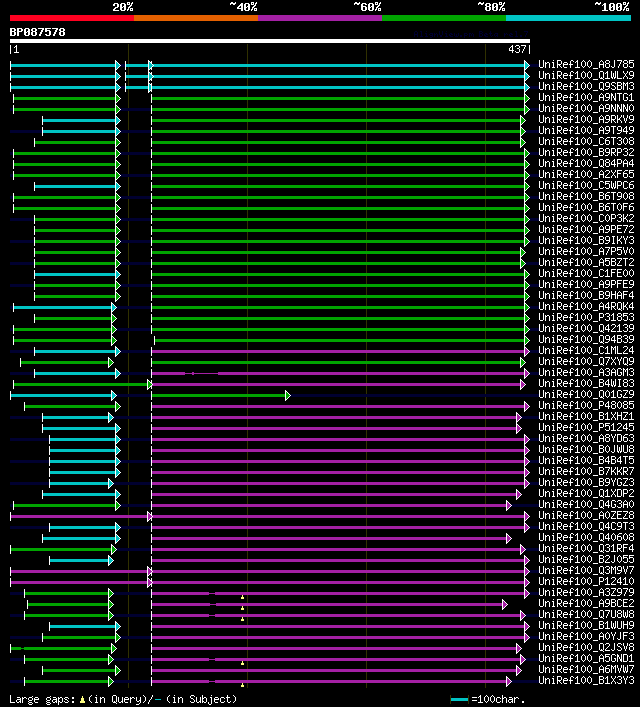This screenshot has width=640, height=707.
Task: Open hit UniRef100_Q1WLX9
Action: (586, 75)
